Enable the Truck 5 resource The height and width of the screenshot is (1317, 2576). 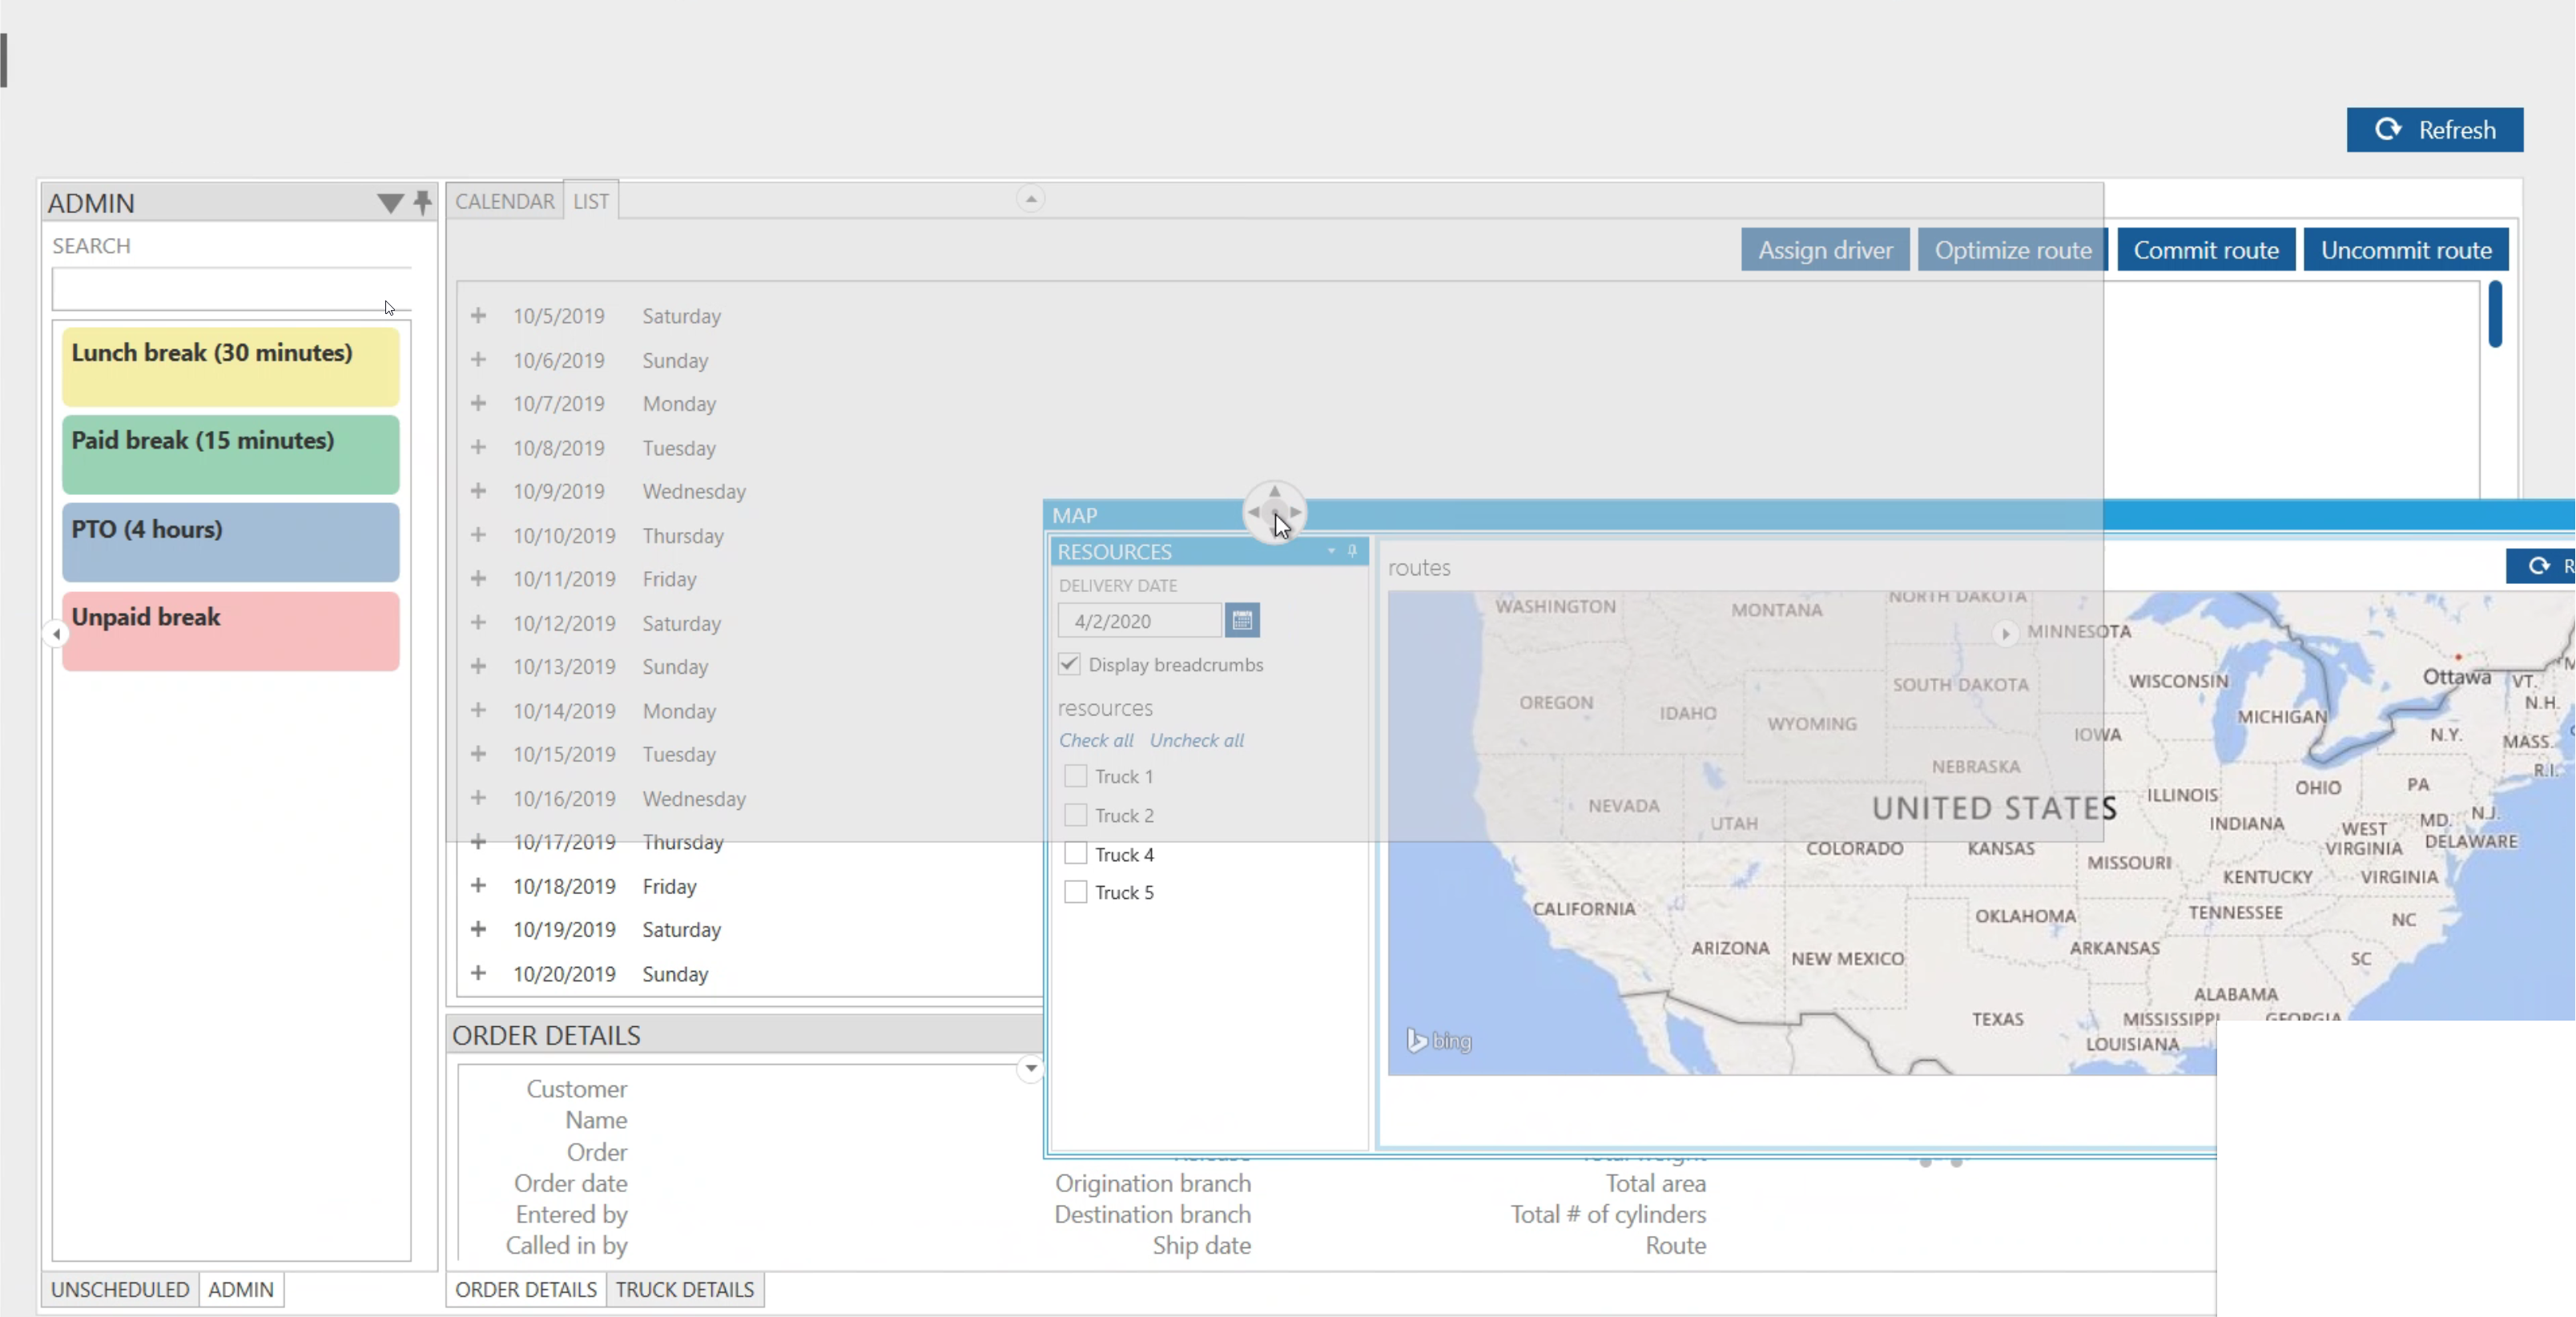(x=1075, y=892)
